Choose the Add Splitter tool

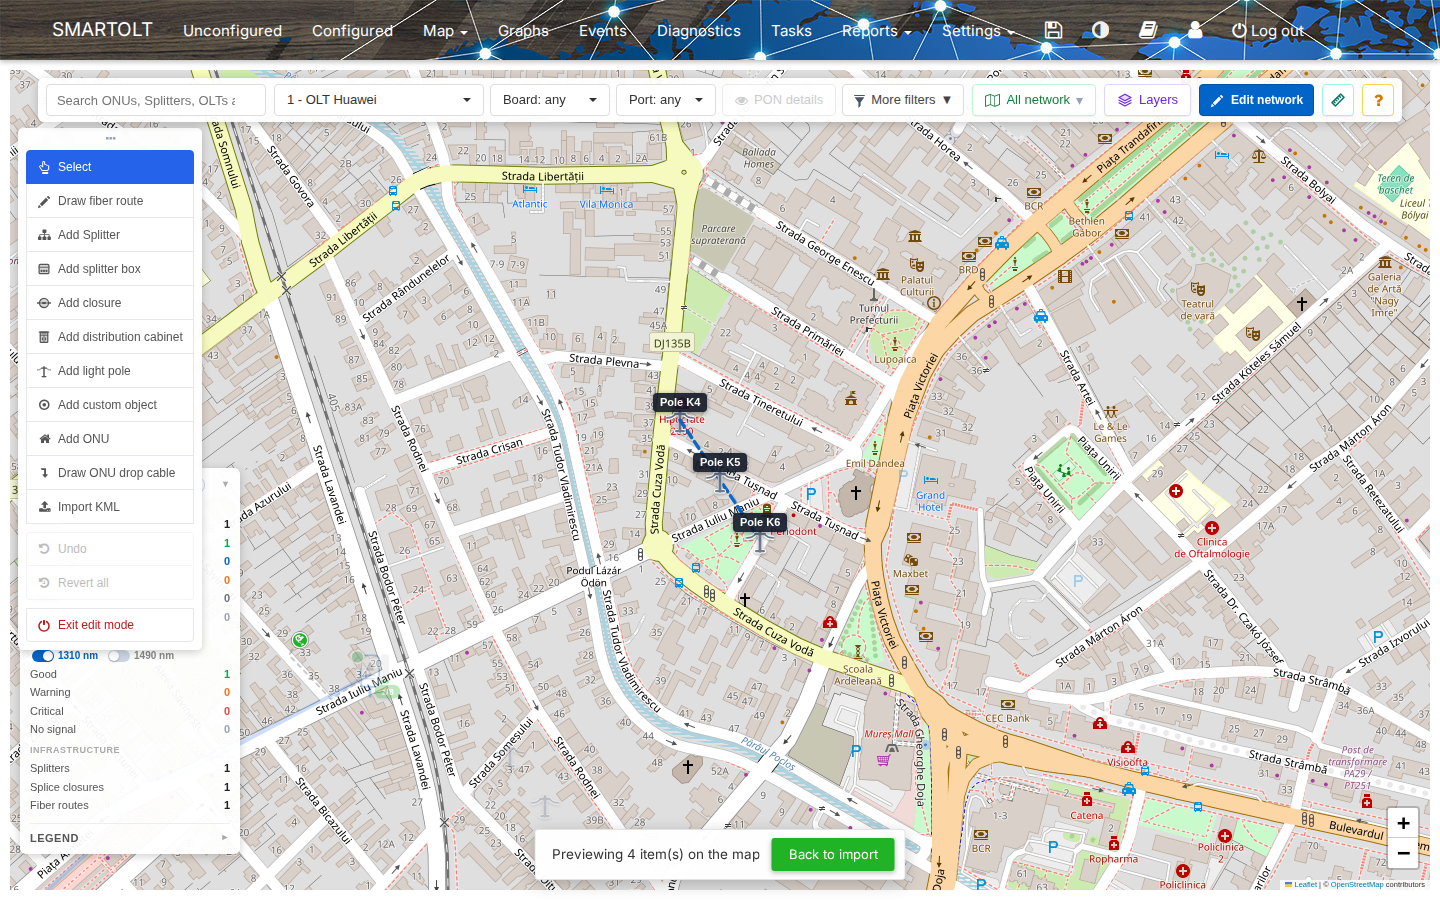110,235
